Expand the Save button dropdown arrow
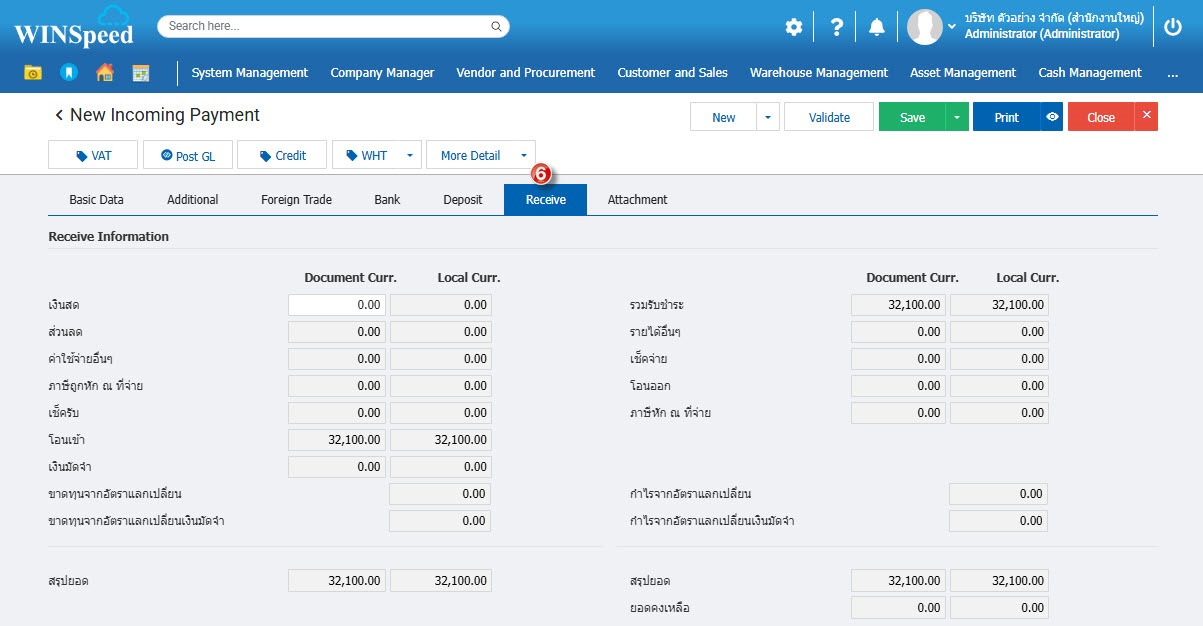Screen dimensions: 1203x626 click(956, 117)
